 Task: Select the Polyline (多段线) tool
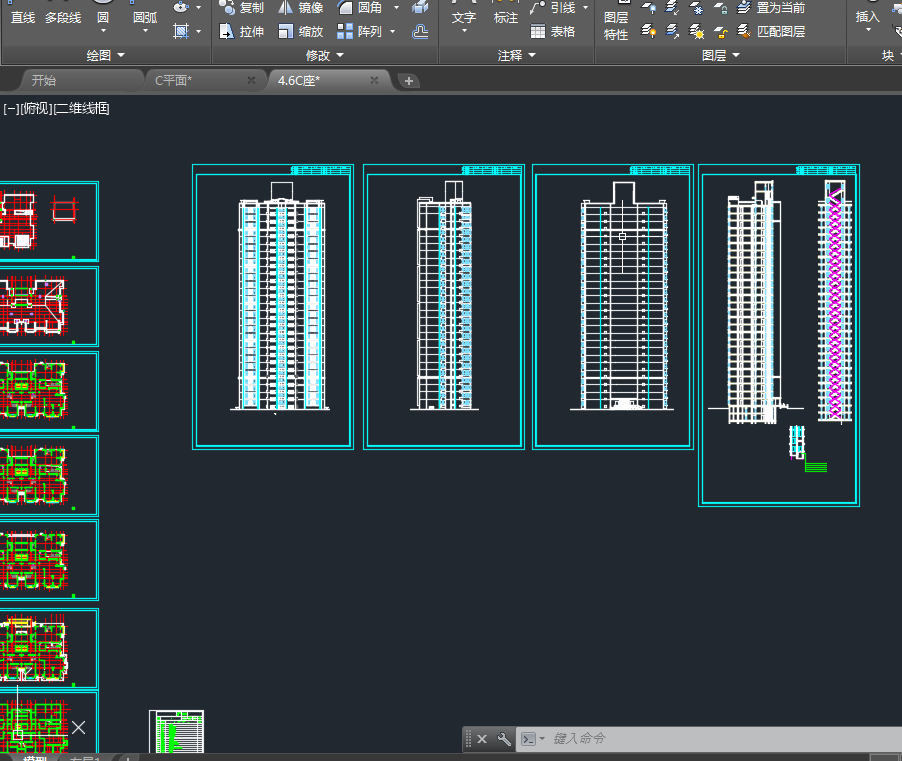(x=63, y=18)
